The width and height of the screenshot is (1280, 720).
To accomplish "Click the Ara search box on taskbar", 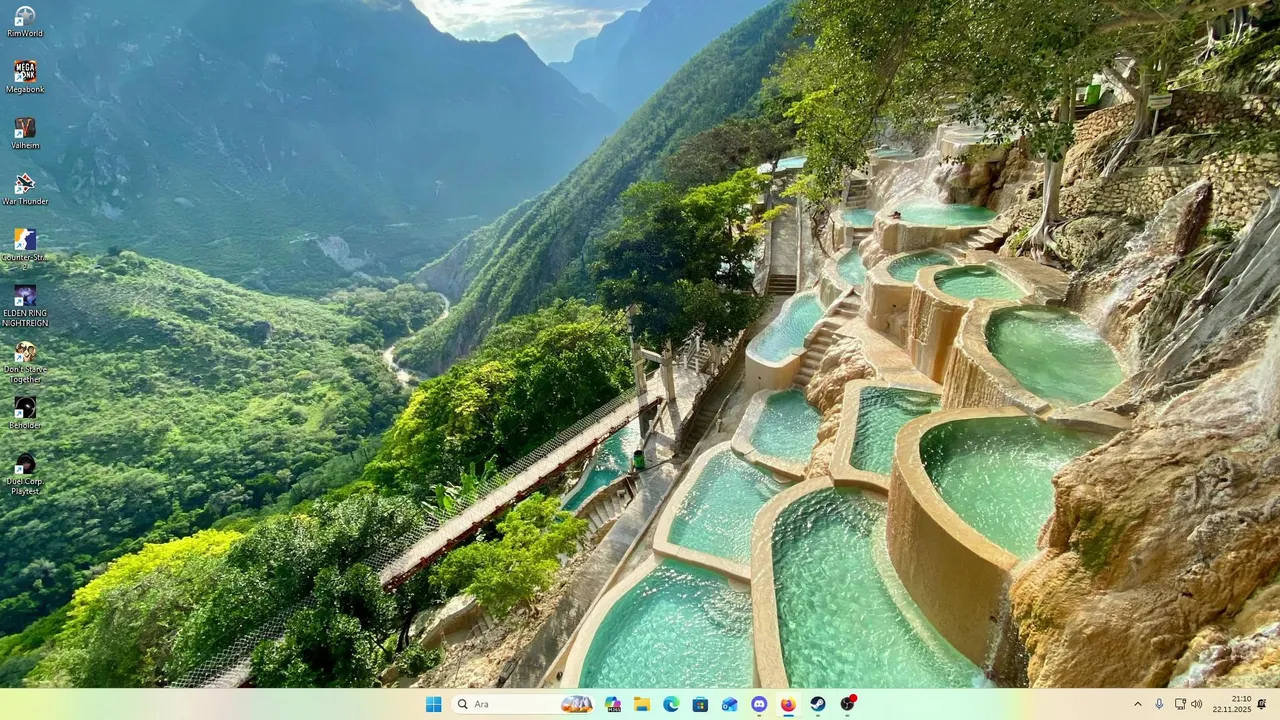I will click(x=524, y=704).
